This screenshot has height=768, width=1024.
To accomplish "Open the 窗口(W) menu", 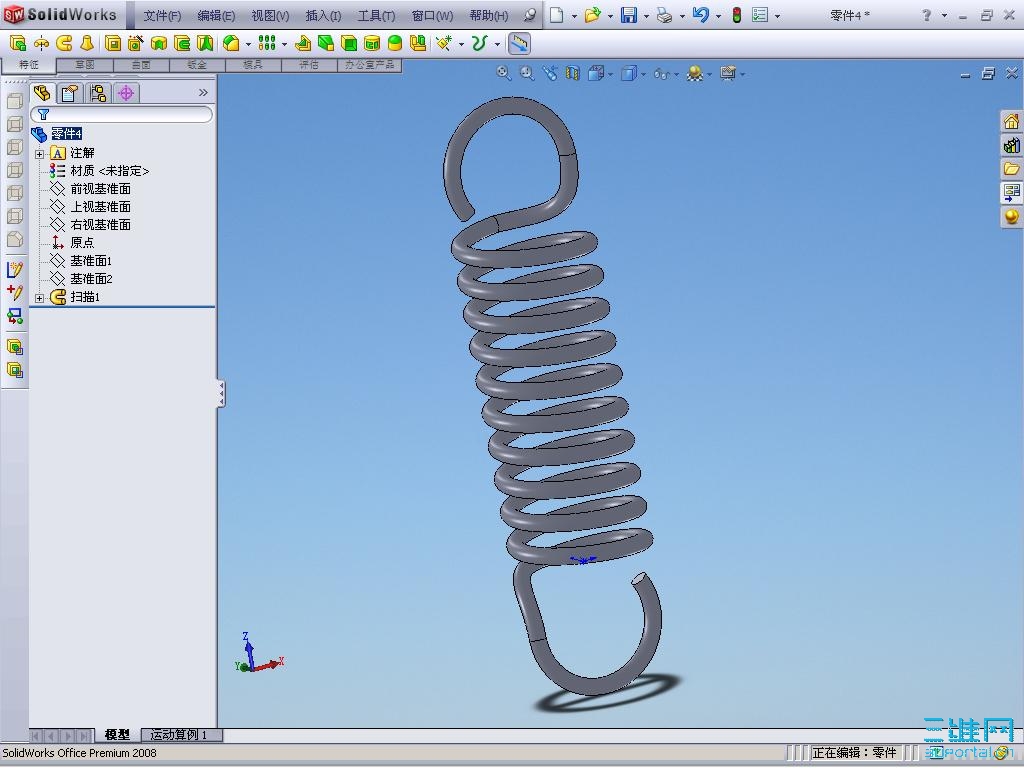I will (x=432, y=16).
